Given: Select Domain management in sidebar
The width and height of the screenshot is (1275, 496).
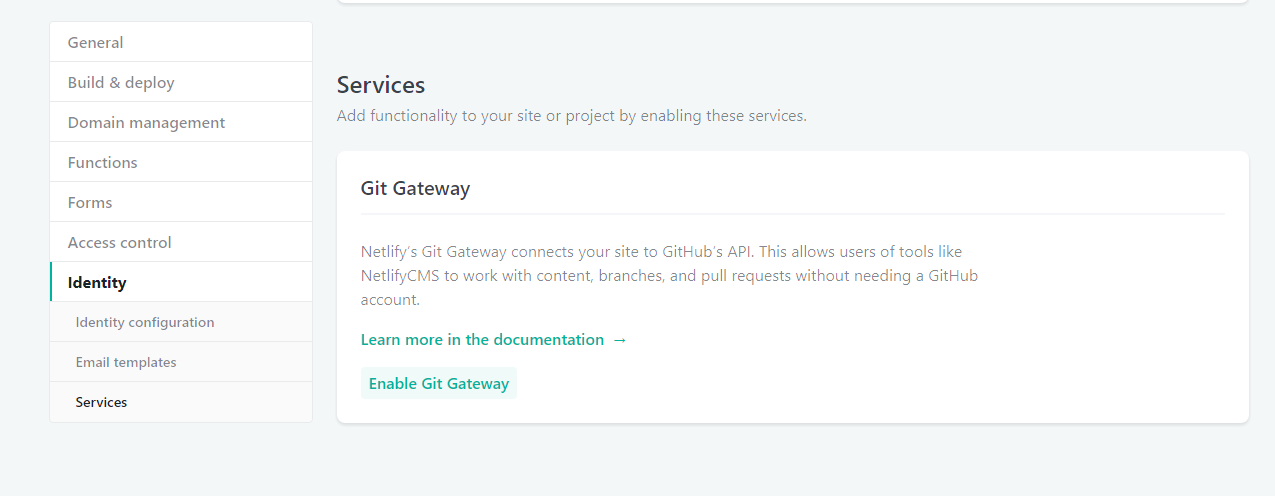Looking at the screenshot, I should [146, 123].
